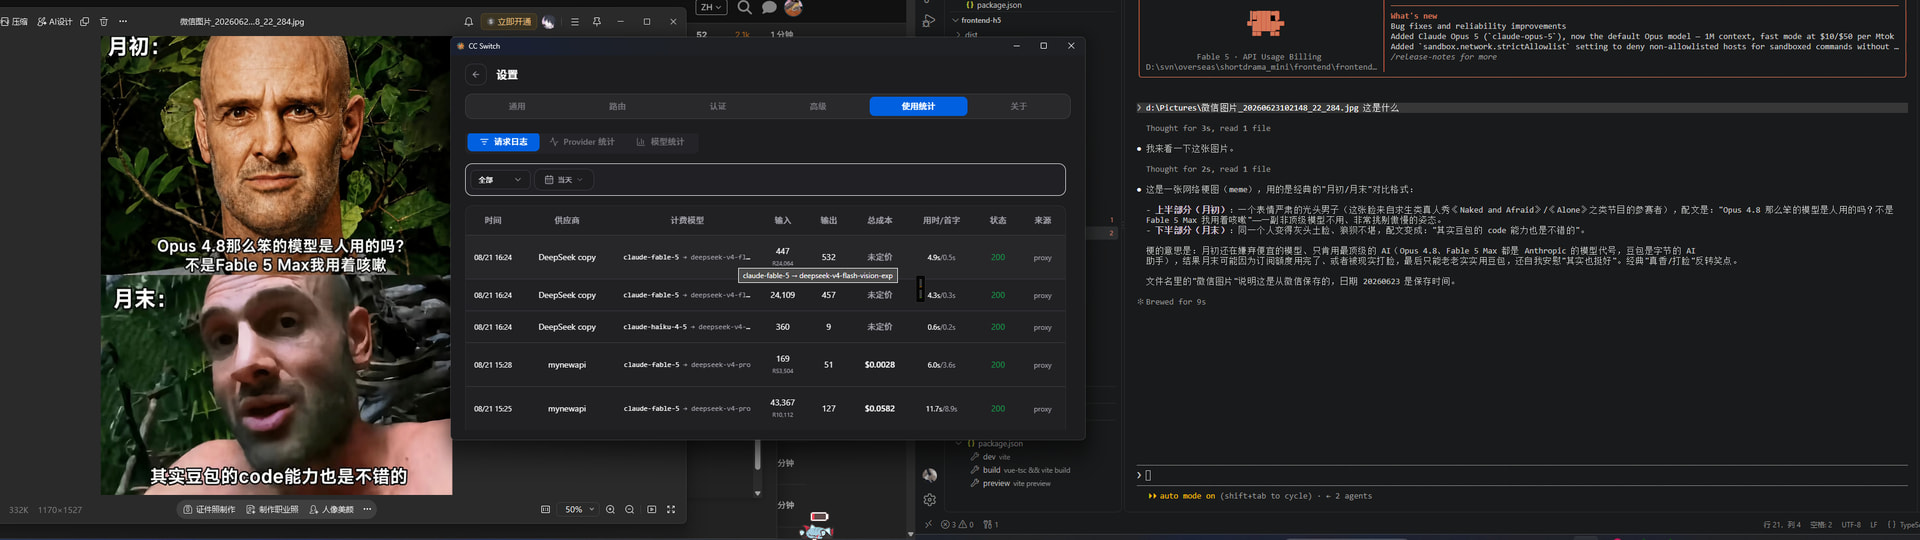Open bottom toolbar more-options ellipsis
The width and height of the screenshot is (1920, 540).
367,509
